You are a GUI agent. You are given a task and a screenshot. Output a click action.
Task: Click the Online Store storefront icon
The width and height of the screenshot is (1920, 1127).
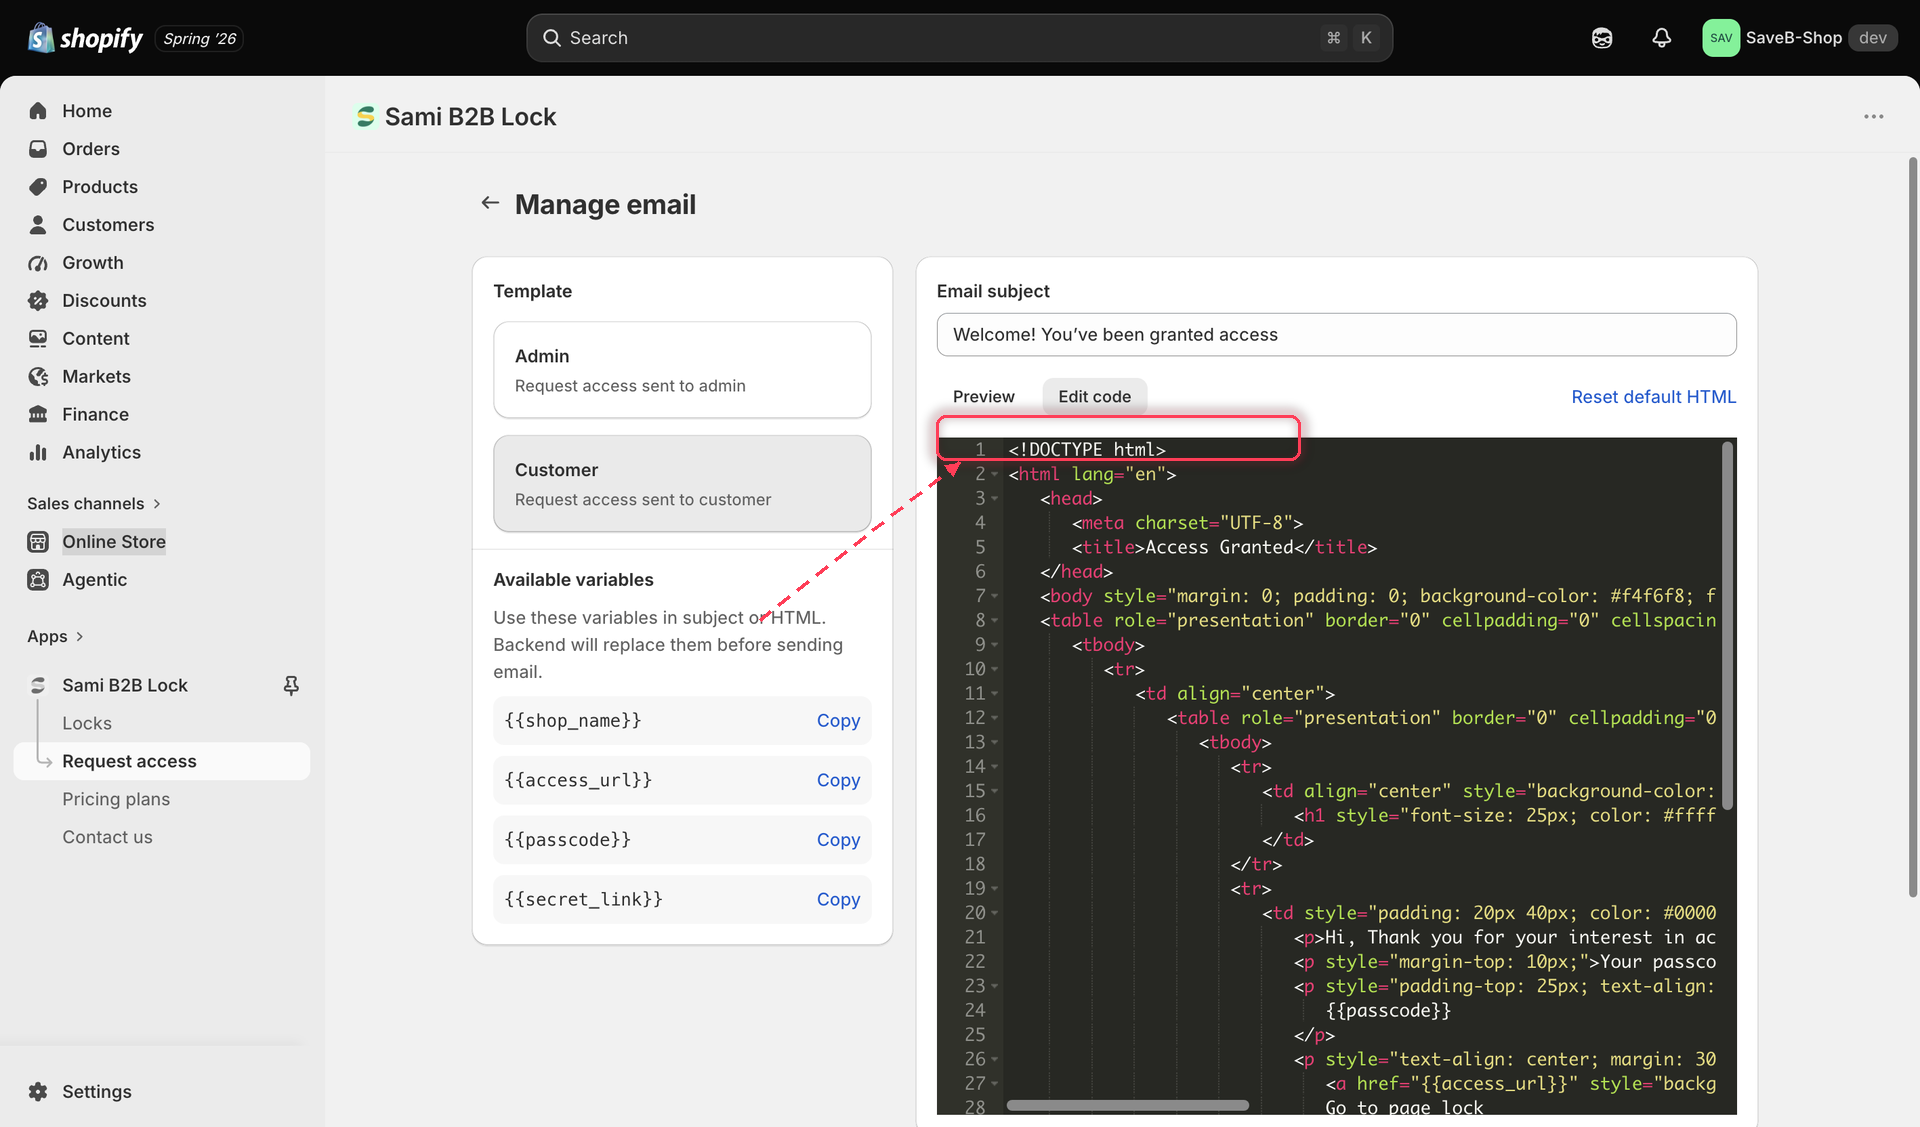tap(38, 542)
